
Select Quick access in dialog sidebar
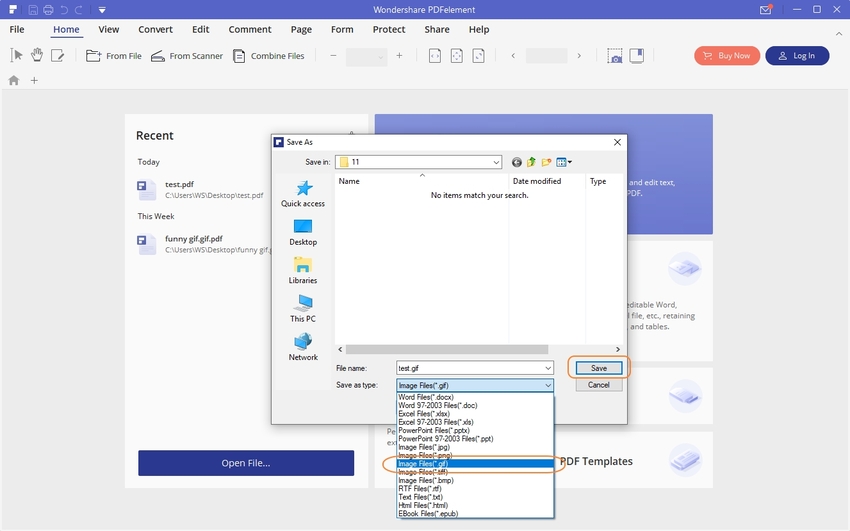(x=303, y=193)
